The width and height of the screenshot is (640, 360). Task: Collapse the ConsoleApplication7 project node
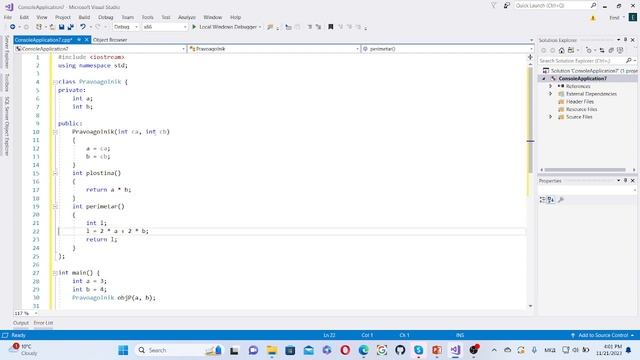tap(544, 78)
